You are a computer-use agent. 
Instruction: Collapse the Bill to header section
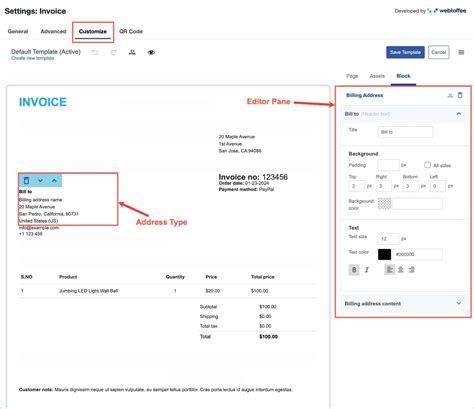pos(459,114)
